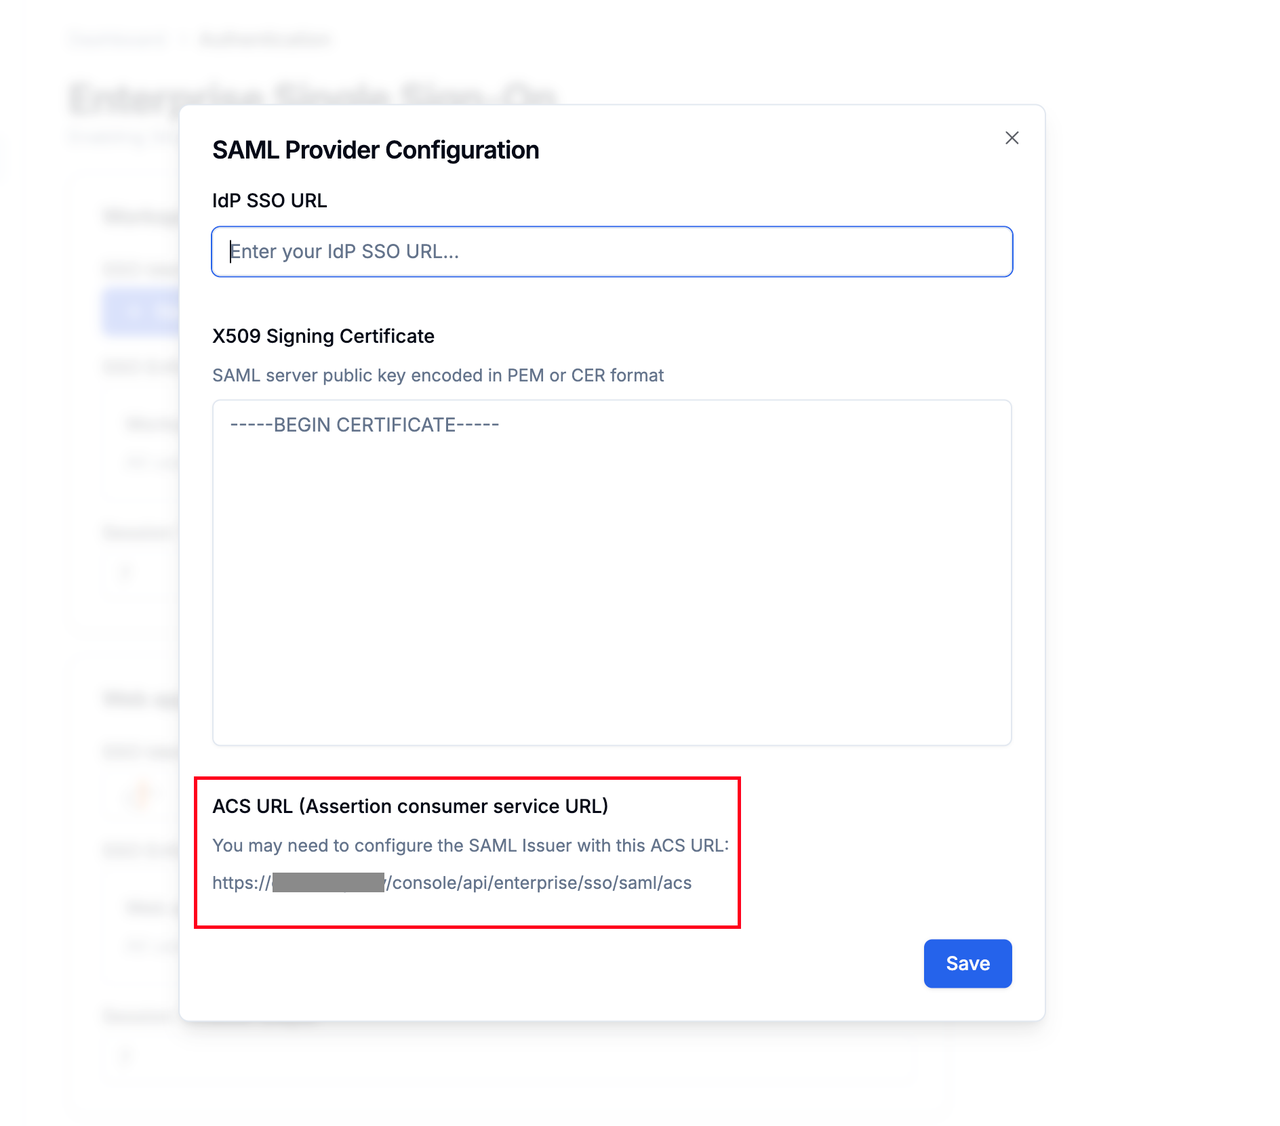
Task: Click into the IdP SSO URL field
Action: 612,252
